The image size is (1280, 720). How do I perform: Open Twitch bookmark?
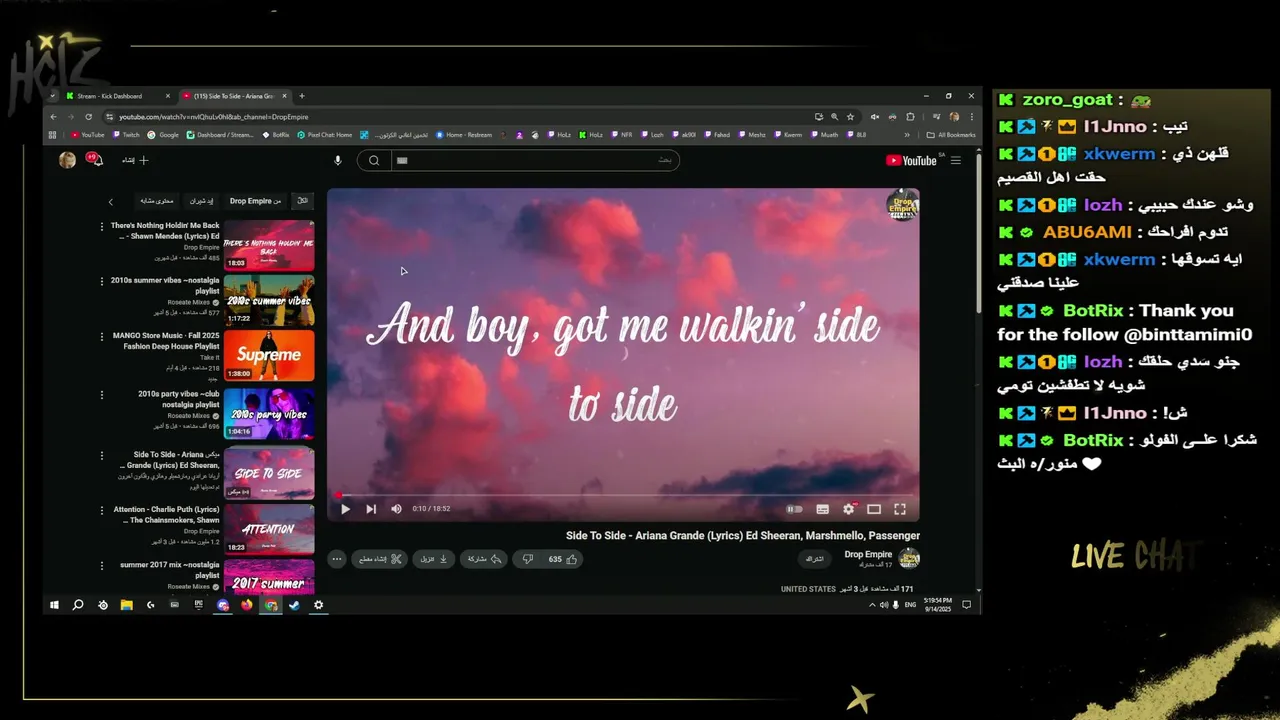[126, 135]
